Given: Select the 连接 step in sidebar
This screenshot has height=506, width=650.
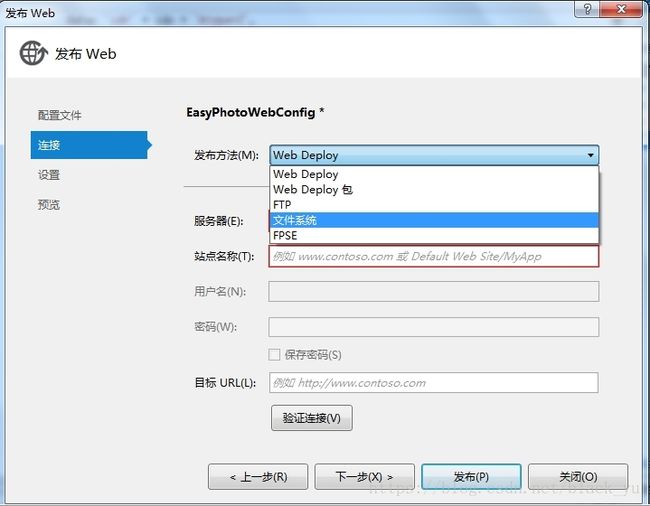Looking at the screenshot, I should (89, 145).
